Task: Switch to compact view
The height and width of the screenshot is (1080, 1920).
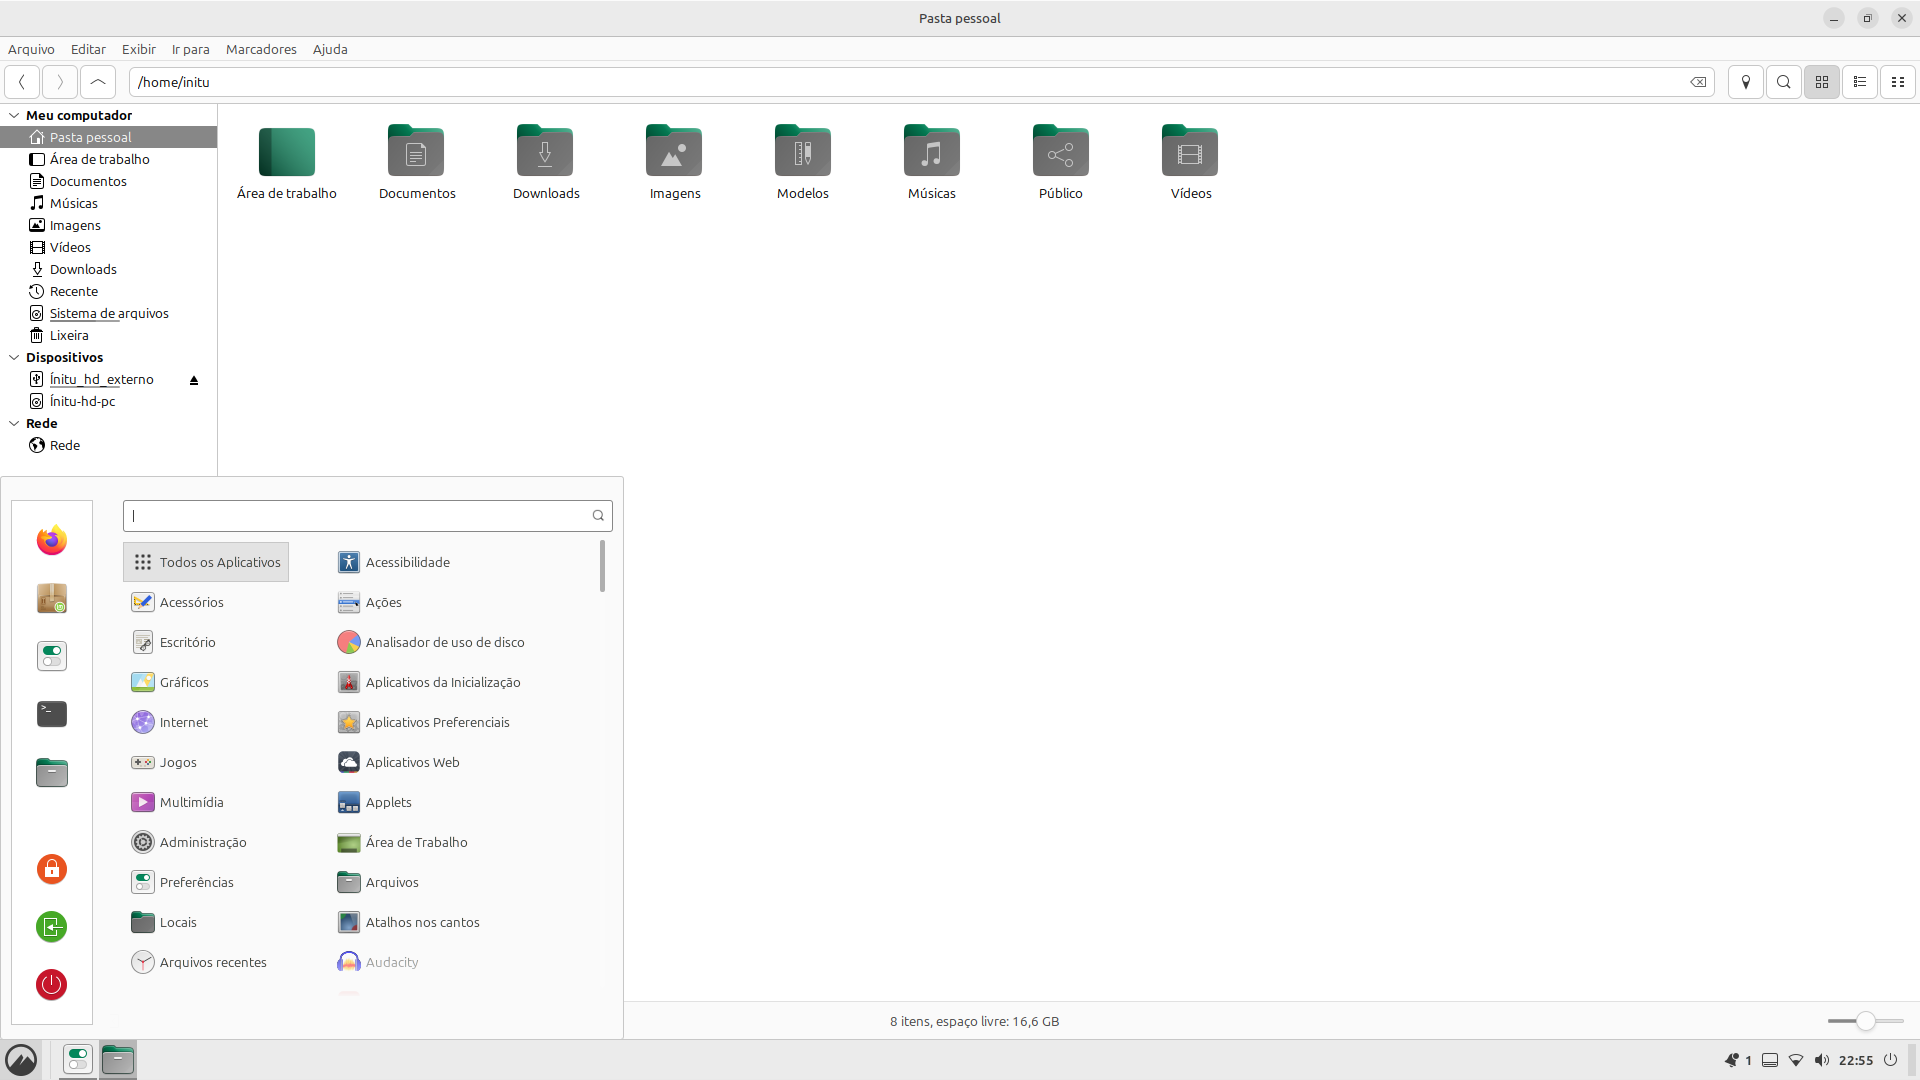Action: pyautogui.click(x=1898, y=82)
